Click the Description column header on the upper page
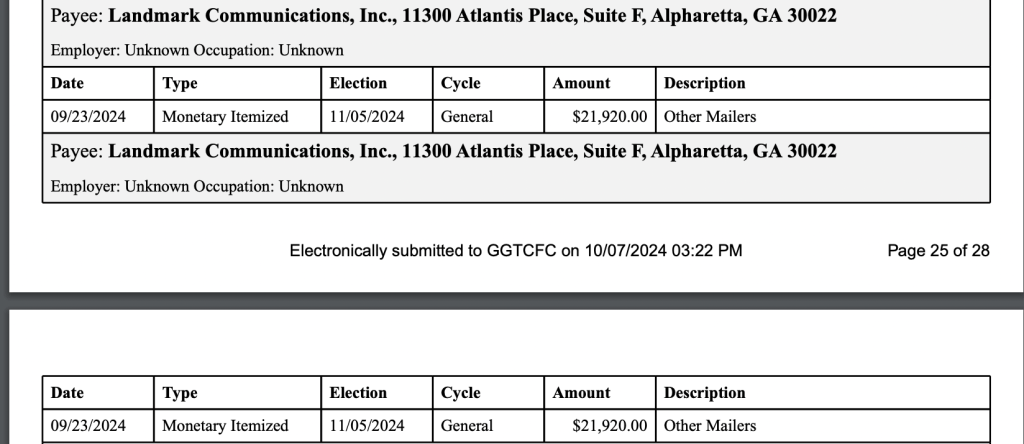1024x444 pixels. coord(704,83)
